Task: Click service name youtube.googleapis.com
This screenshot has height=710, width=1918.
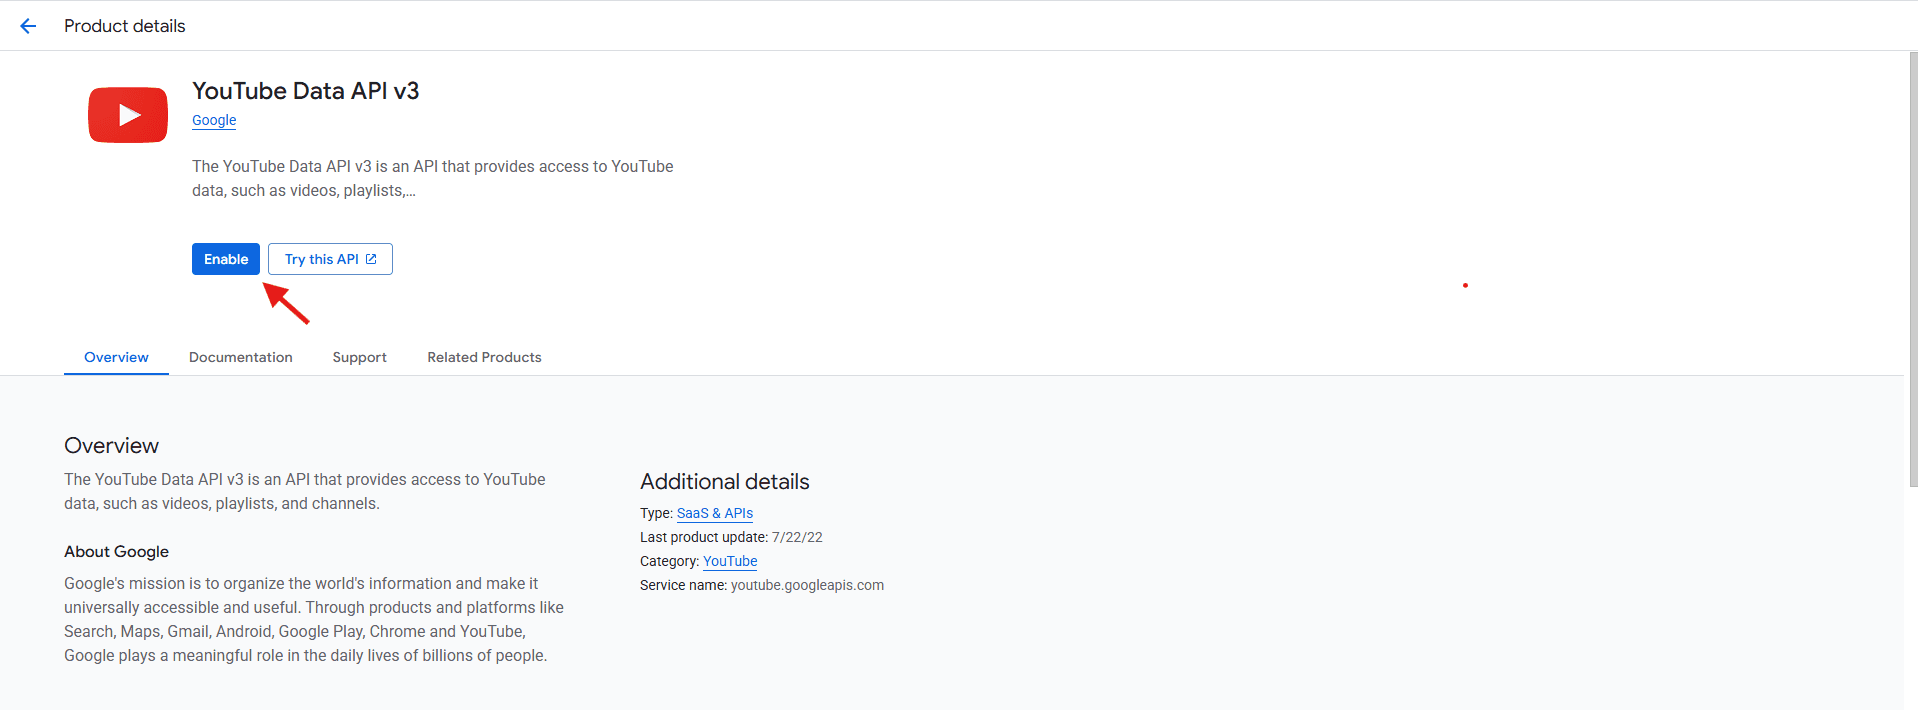Action: click(807, 585)
